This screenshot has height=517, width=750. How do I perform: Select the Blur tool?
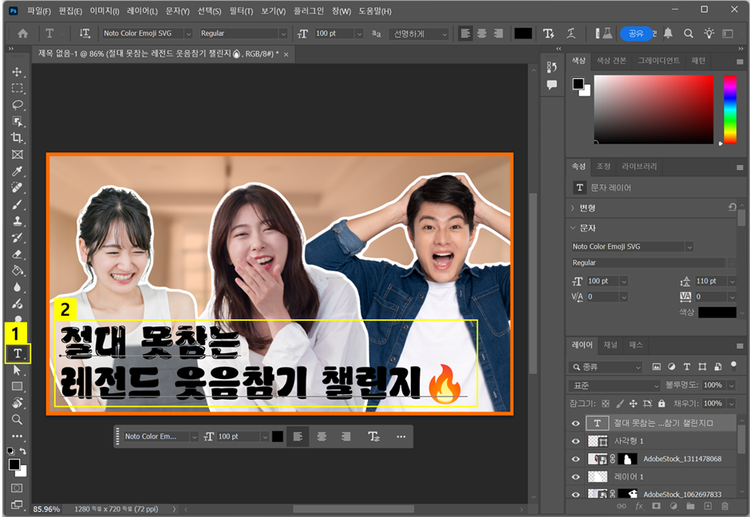17,287
